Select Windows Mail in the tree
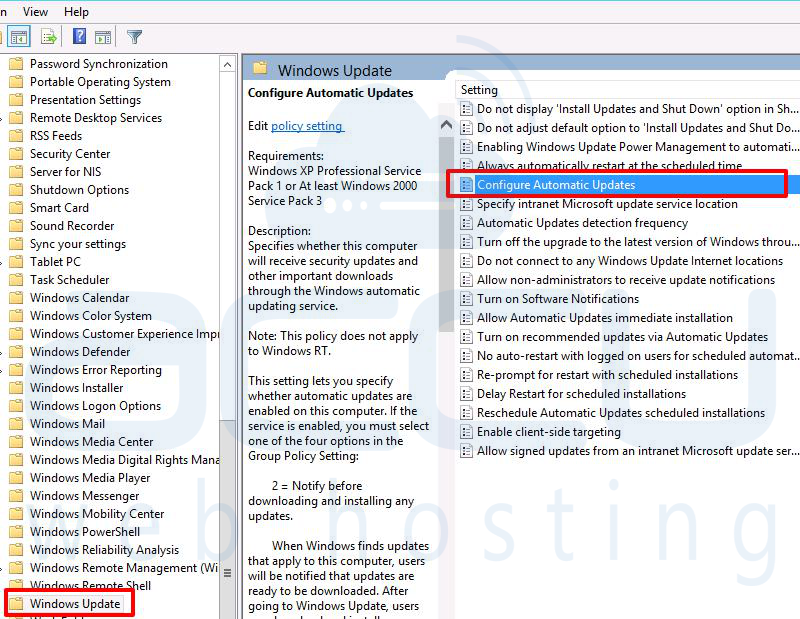Viewport: 800px width, 619px height. point(67,424)
